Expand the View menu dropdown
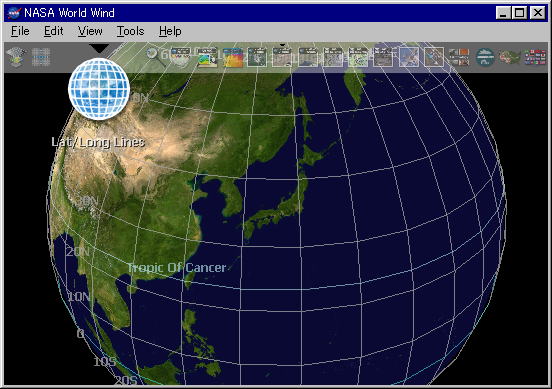Viewport: 552px width, 389px height. (x=90, y=31)
